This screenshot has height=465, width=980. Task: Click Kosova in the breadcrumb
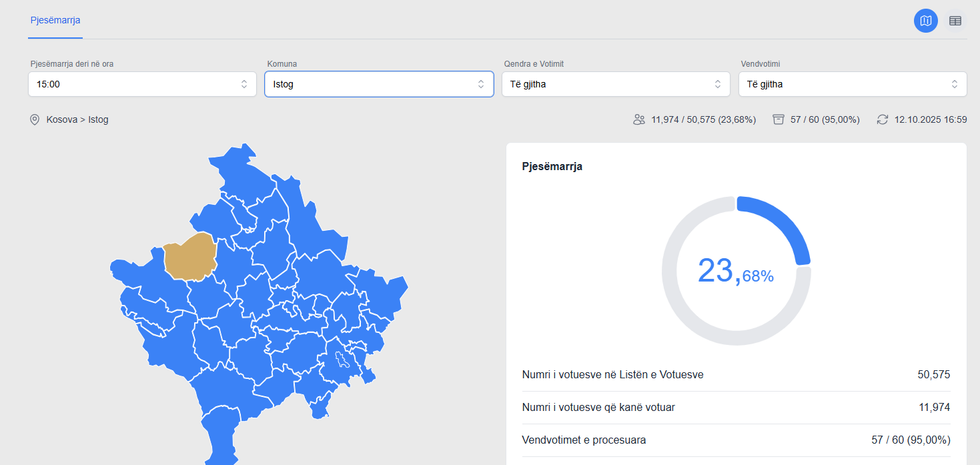point(63,120)
